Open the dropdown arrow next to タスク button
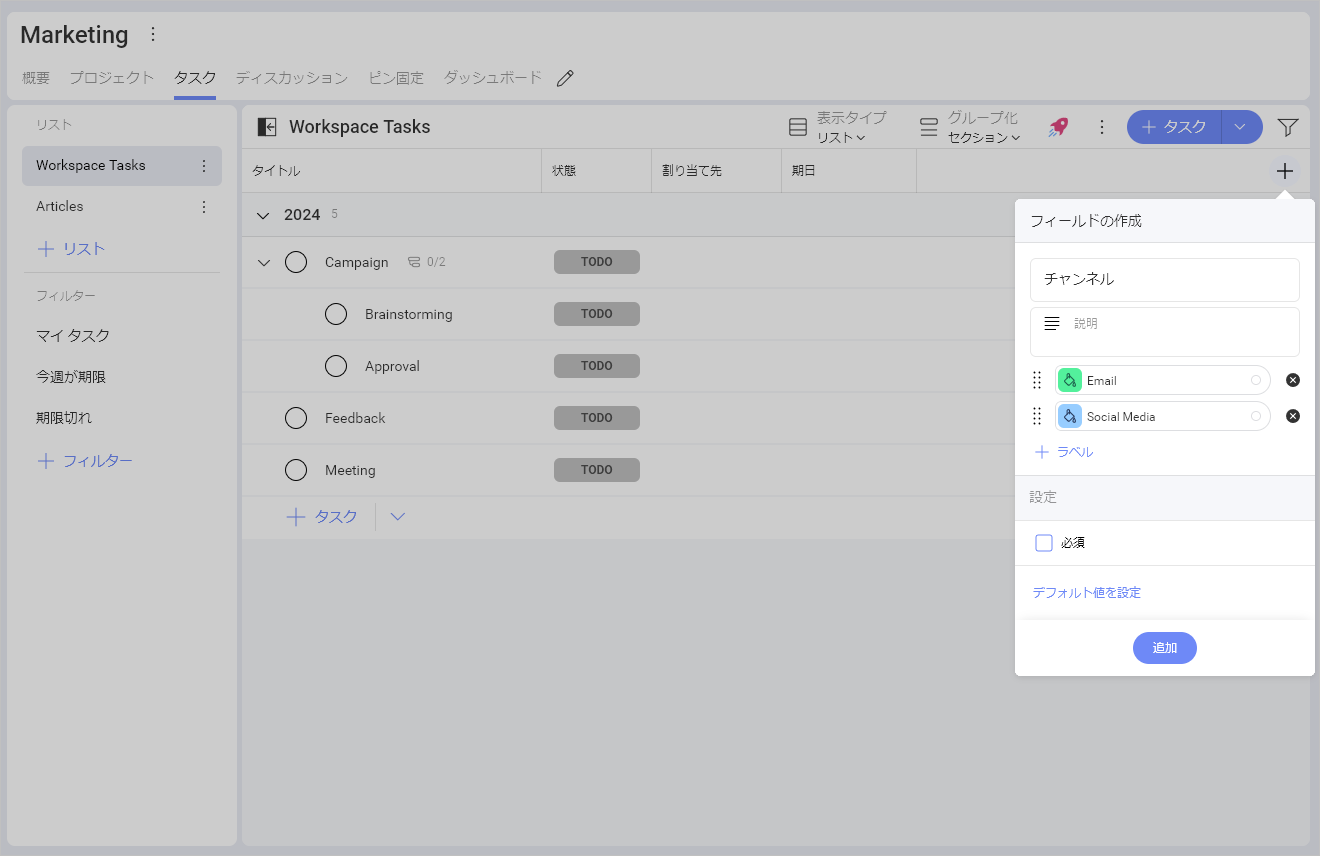The height and width of the screenshot is (856, 1320). click(x=1241, y=127)
